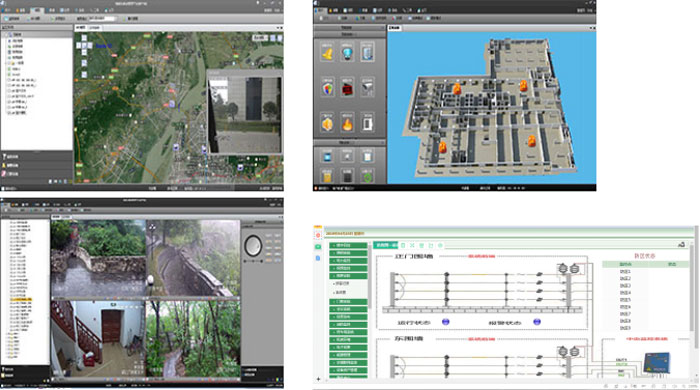Open the stairwell wooden door camera feed

pos(98,339)
